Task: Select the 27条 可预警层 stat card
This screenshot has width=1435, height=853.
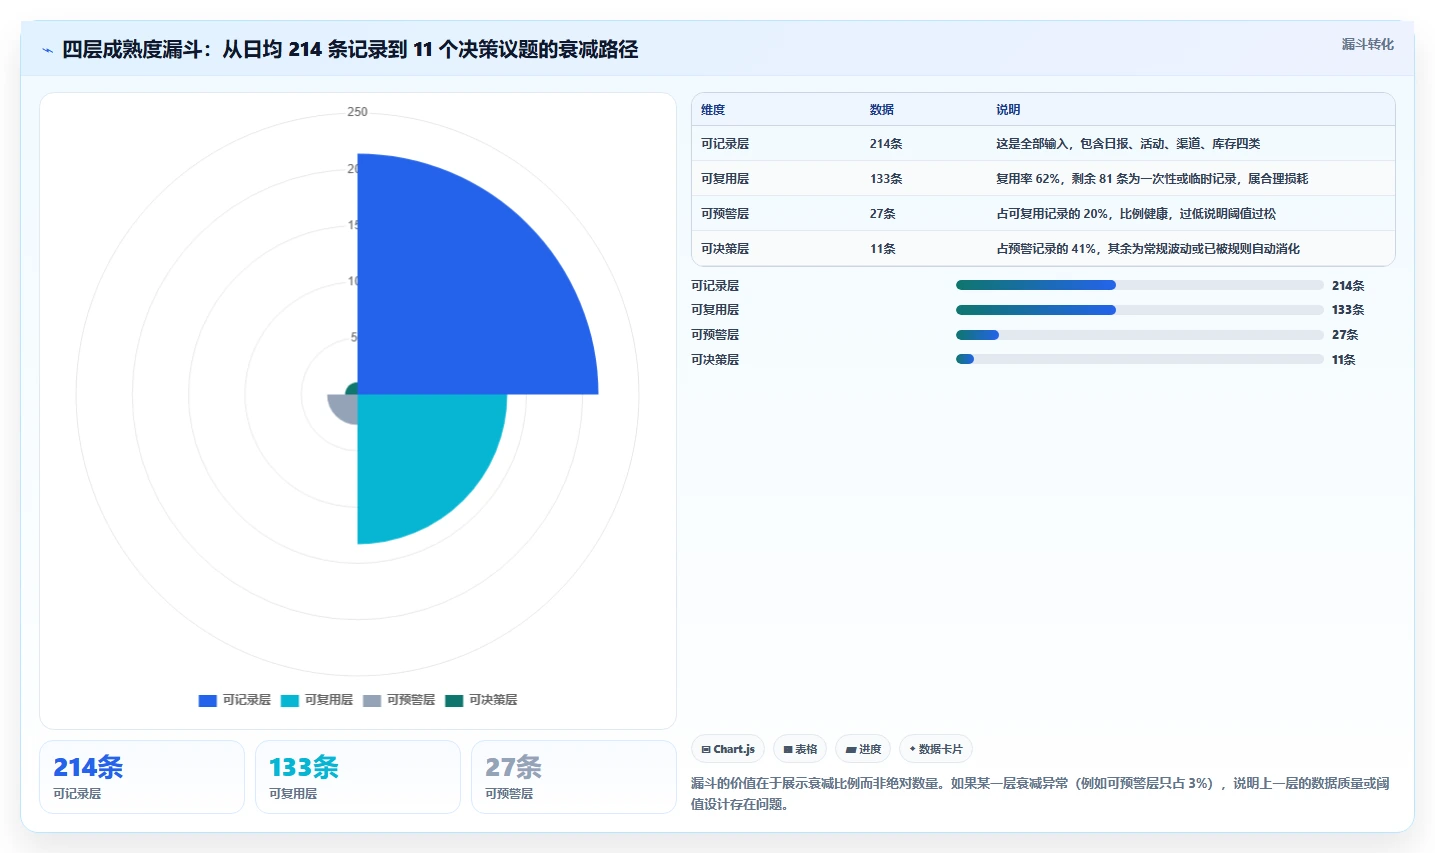Action: coord(574,777)
